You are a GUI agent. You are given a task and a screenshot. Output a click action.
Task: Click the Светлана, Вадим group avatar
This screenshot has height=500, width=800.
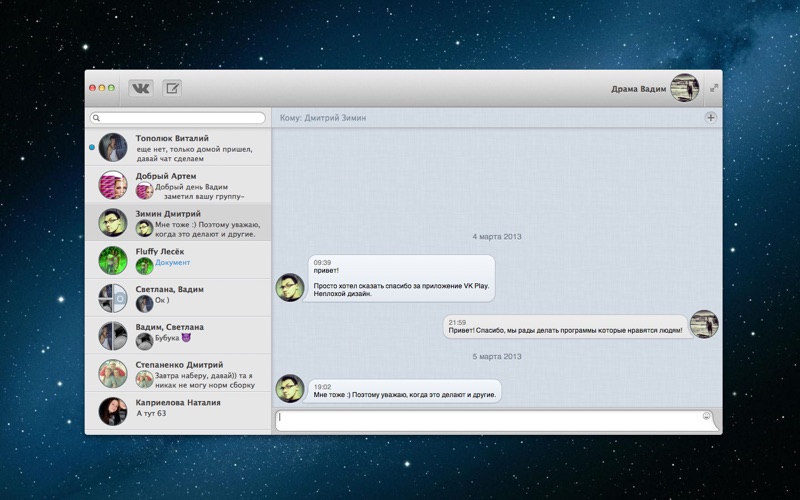click(113, 298)
